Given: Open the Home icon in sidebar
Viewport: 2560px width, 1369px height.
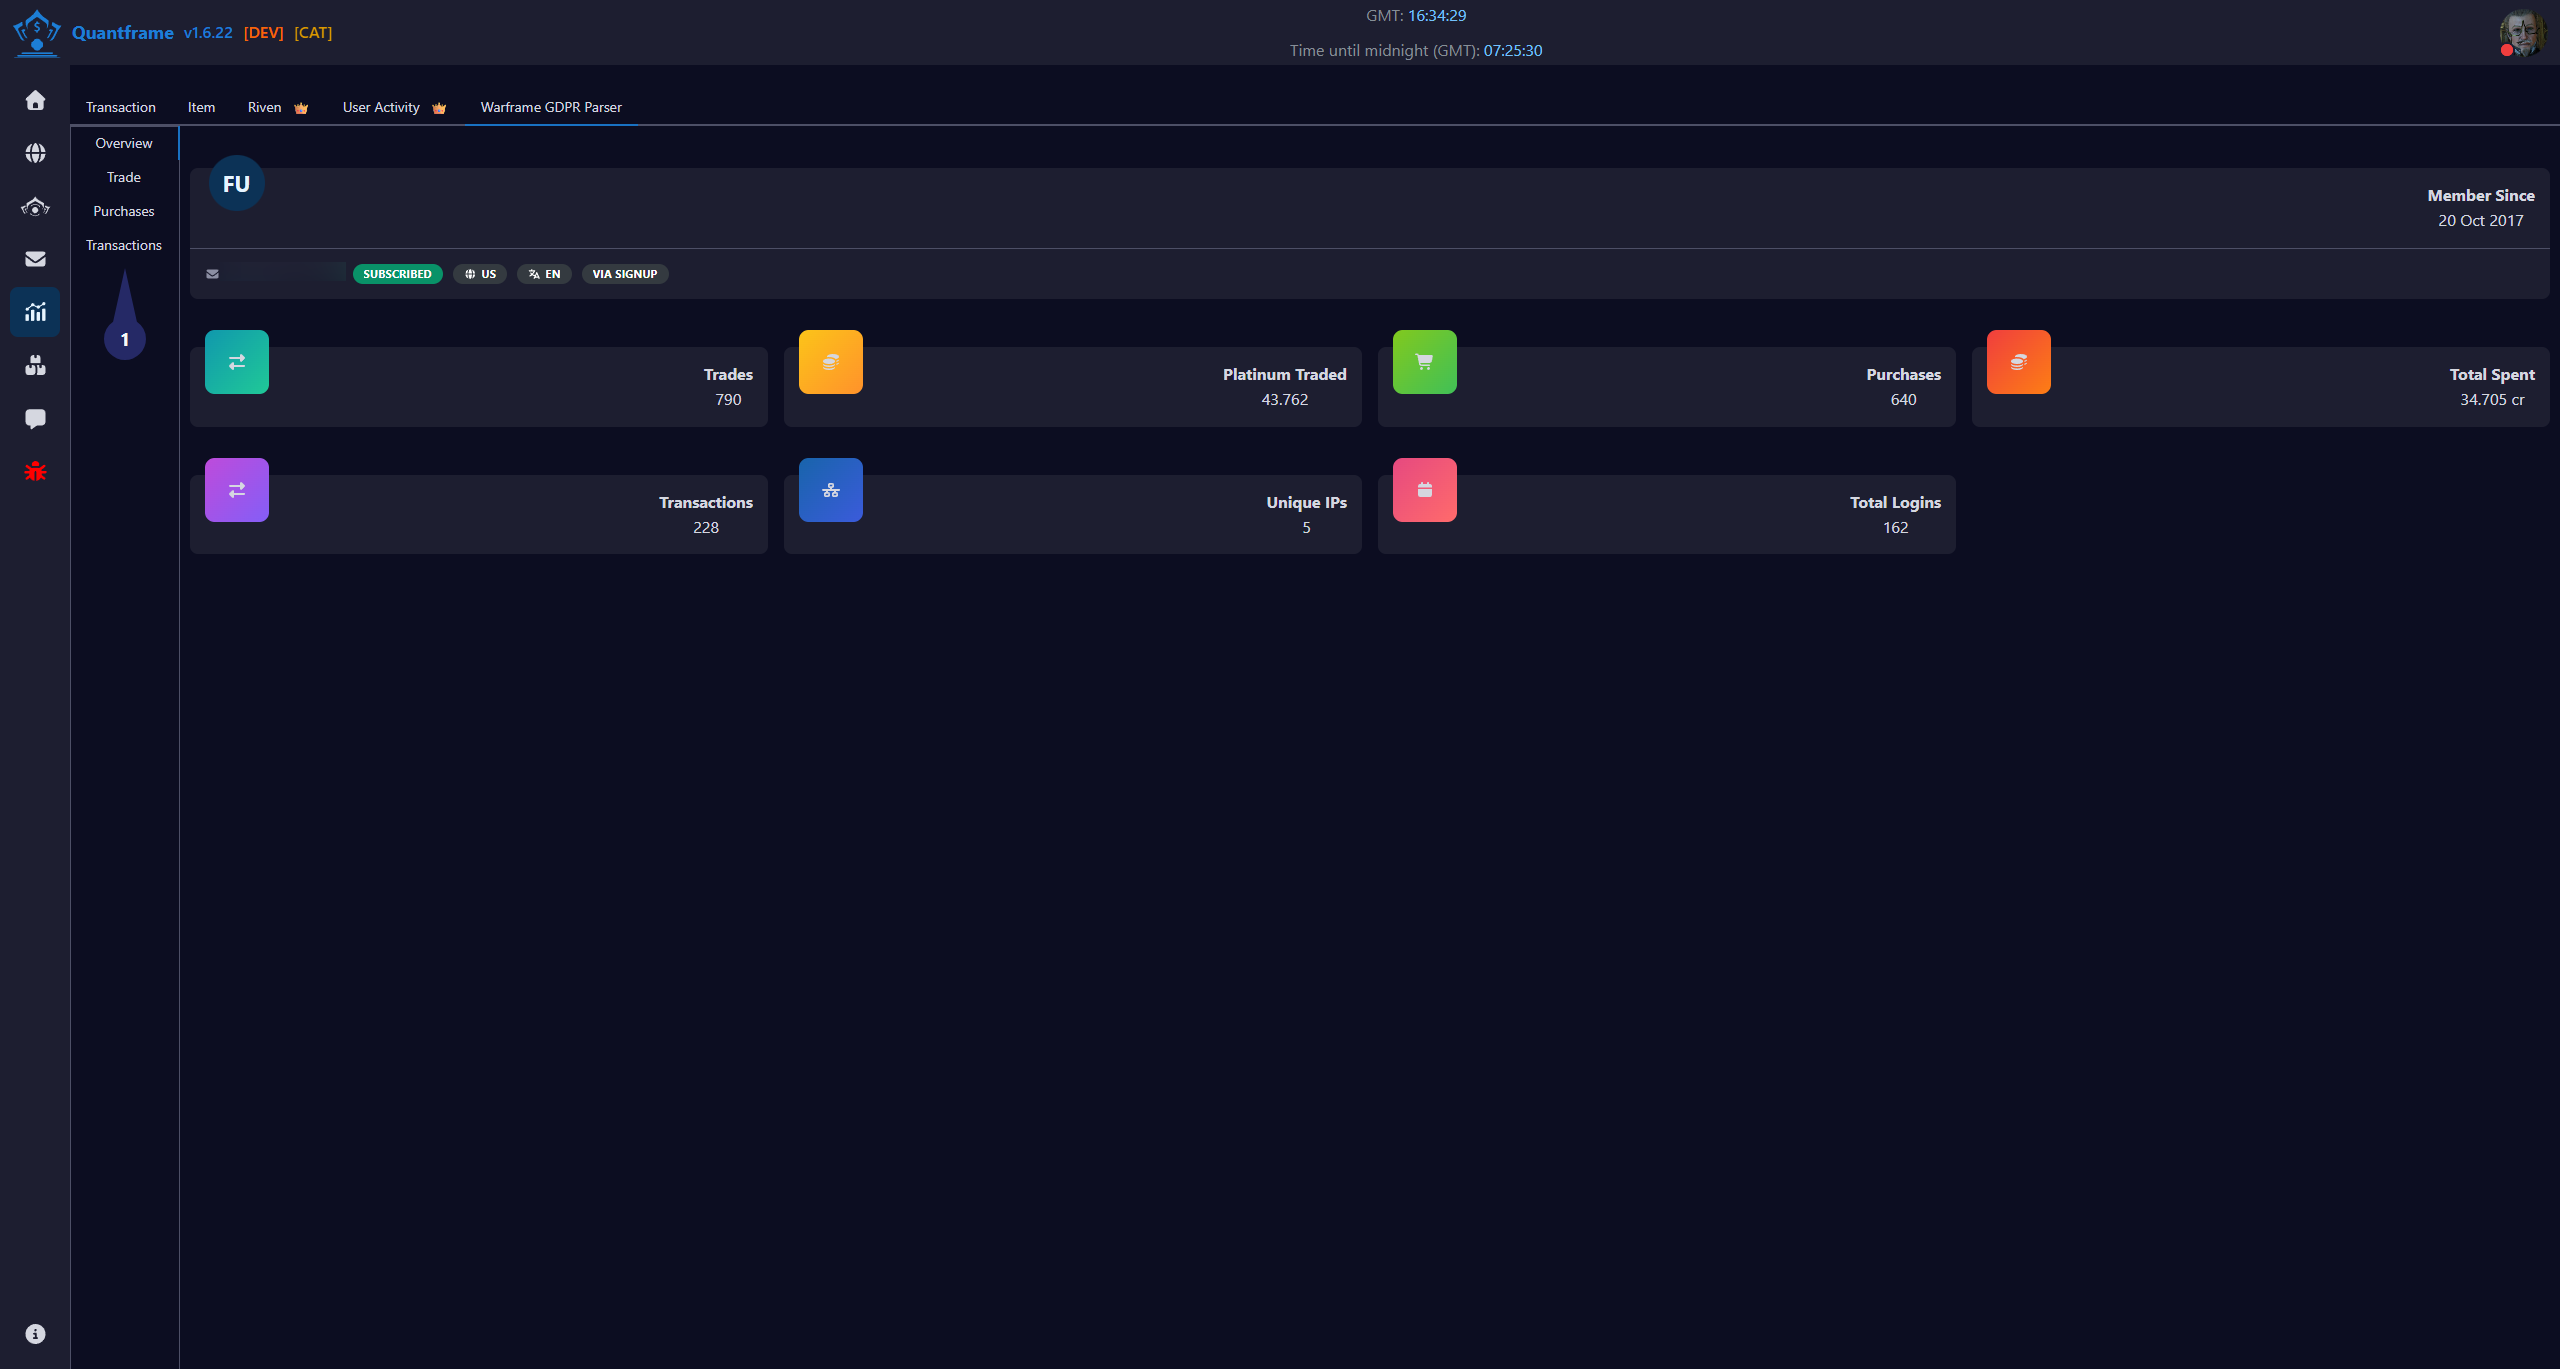Looking at the screenshot, I should tap(35, 100).
